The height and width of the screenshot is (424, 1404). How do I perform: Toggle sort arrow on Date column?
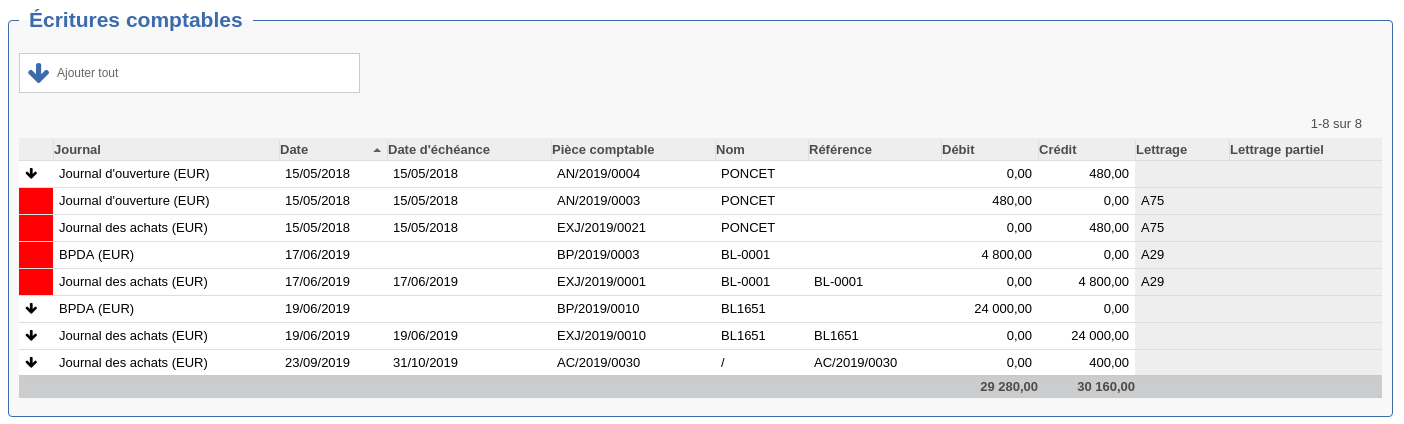point(377,150)
